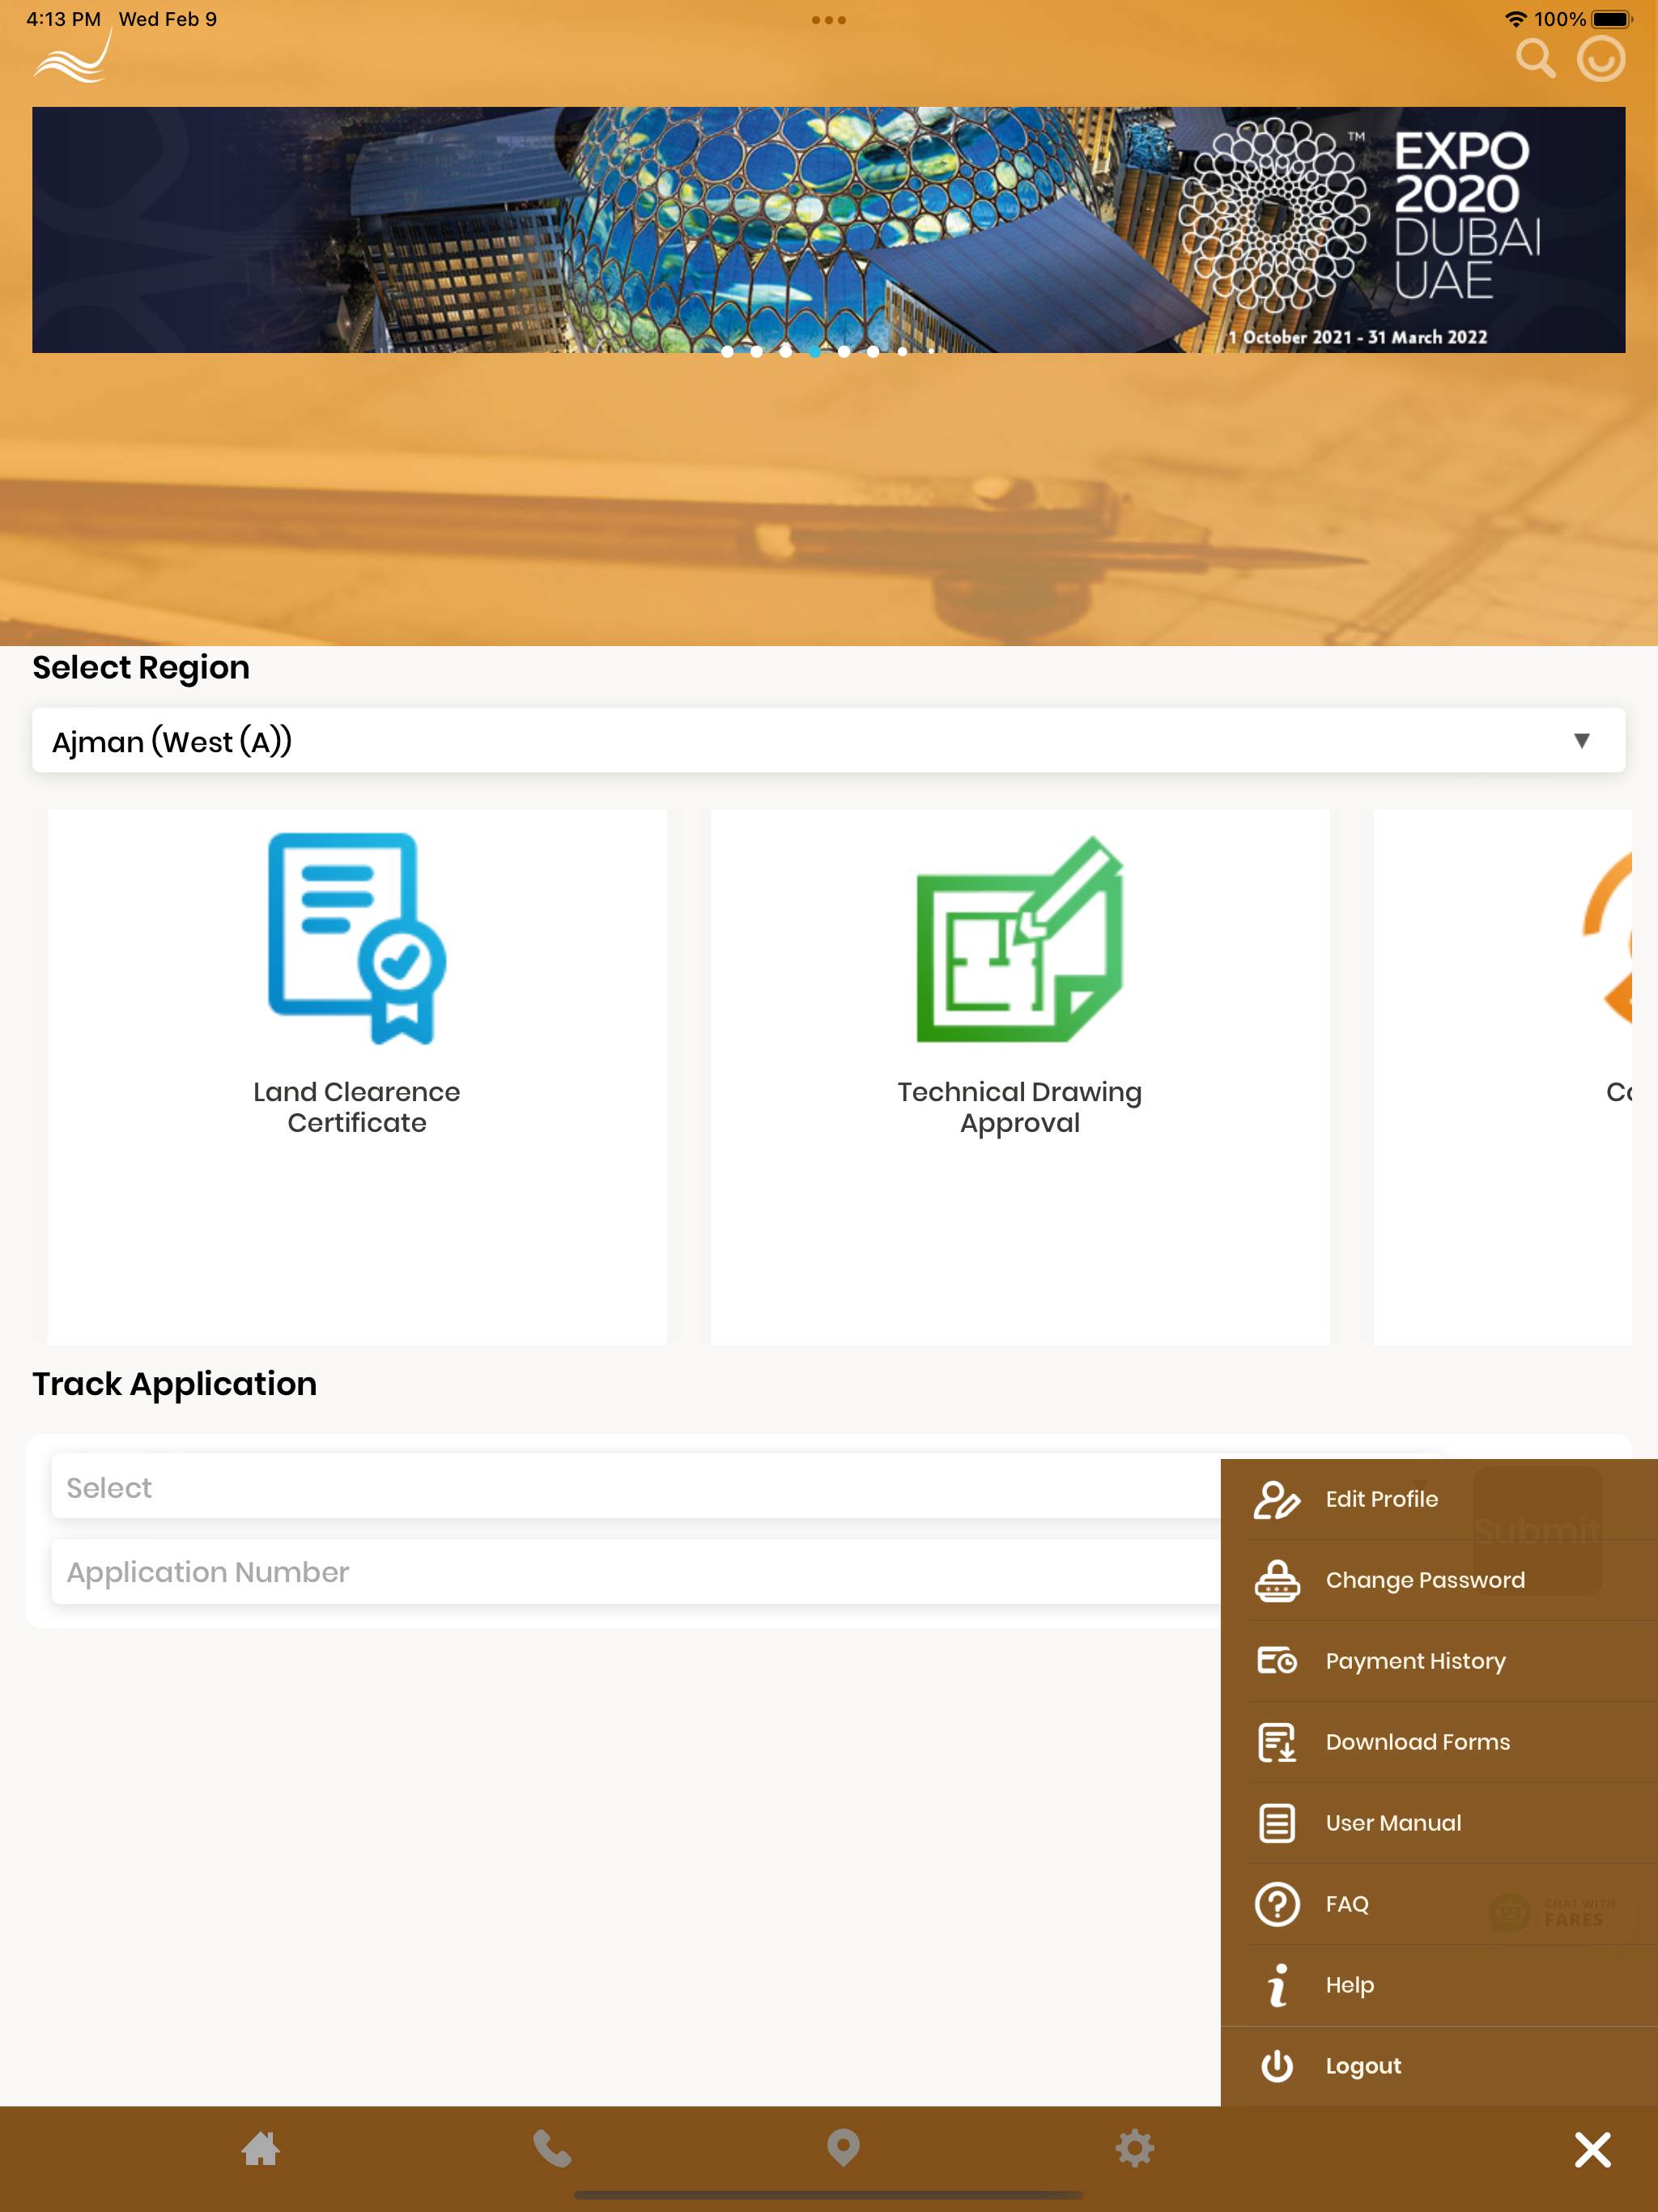
Task: Click the Land Clearence Certificate label
Action: click(x=357, y=1107)
